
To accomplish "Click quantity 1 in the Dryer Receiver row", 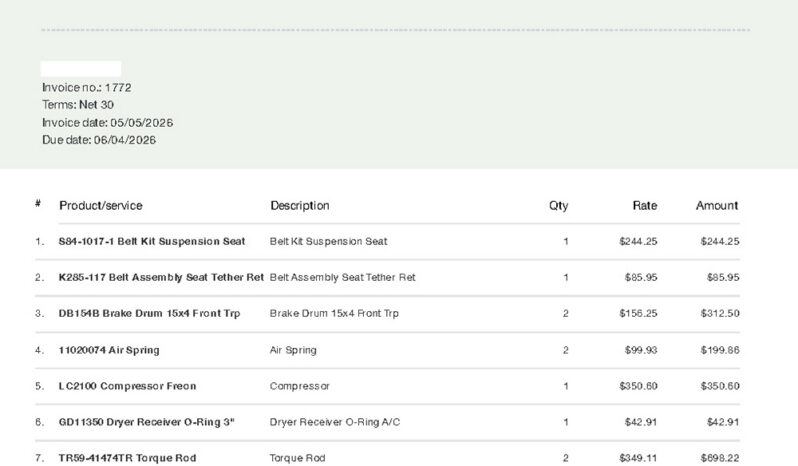I will (566, 422).
